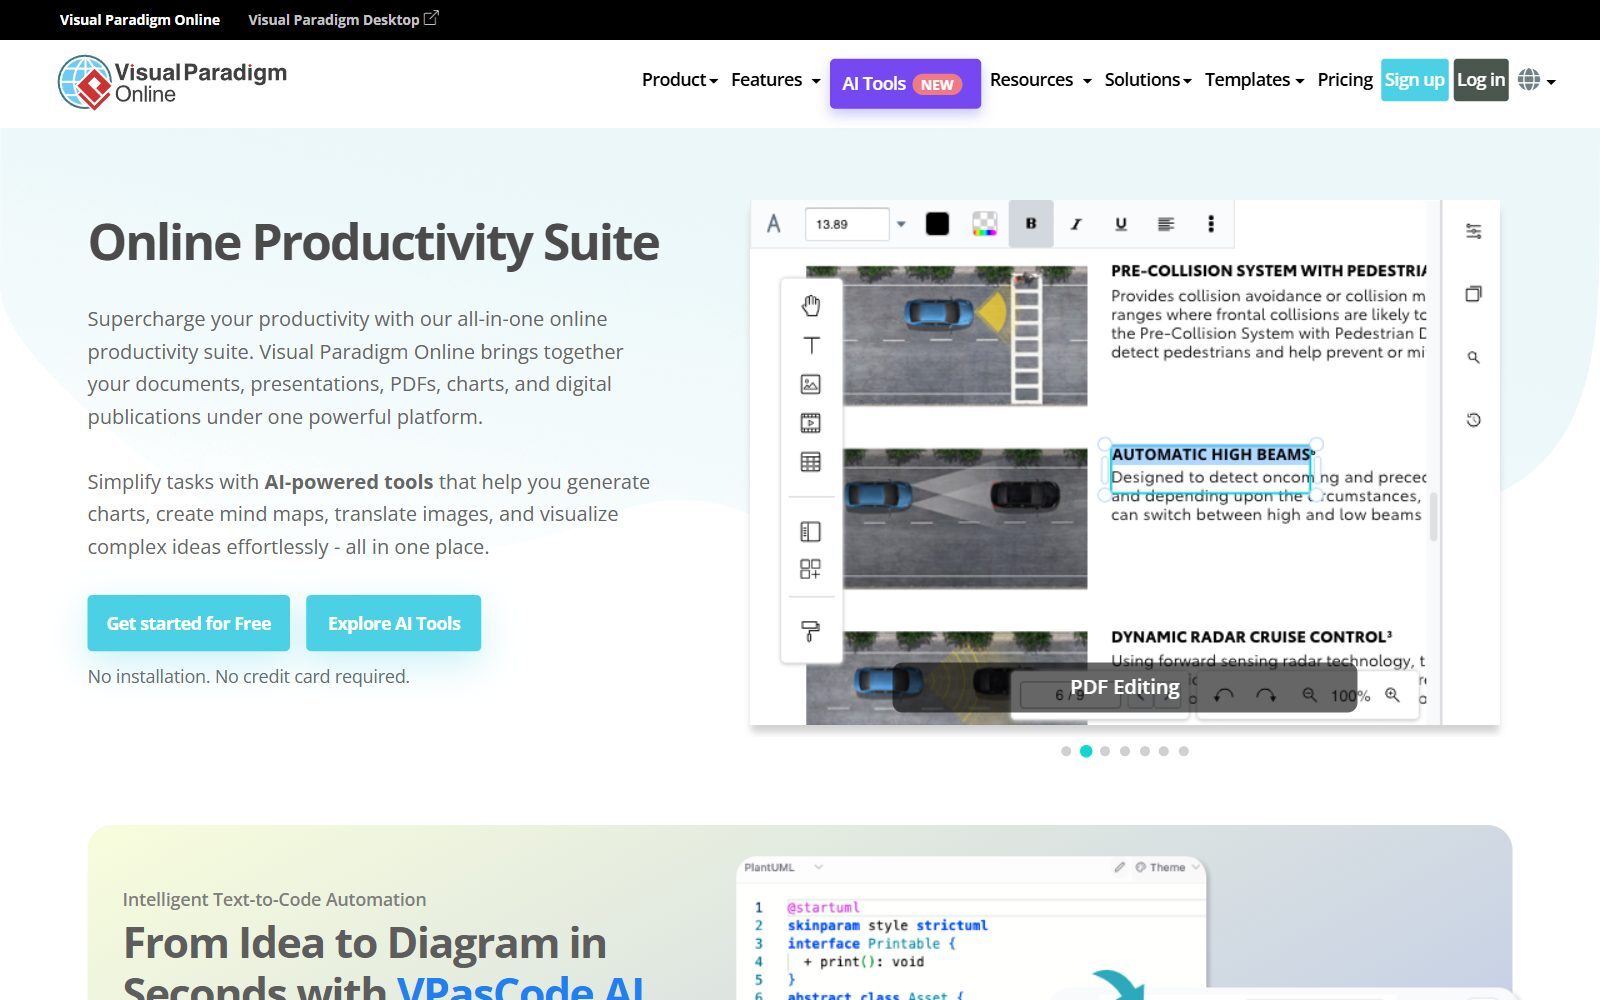
Task: Click the page layout panel icon
Action: 811,531
